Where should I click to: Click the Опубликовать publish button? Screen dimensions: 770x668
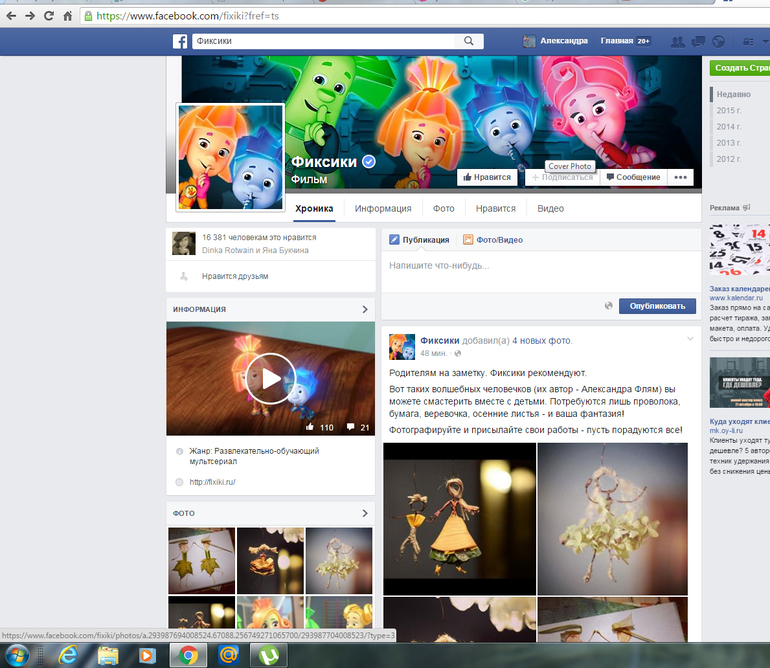pyautogui.click(x=657, y=306)
